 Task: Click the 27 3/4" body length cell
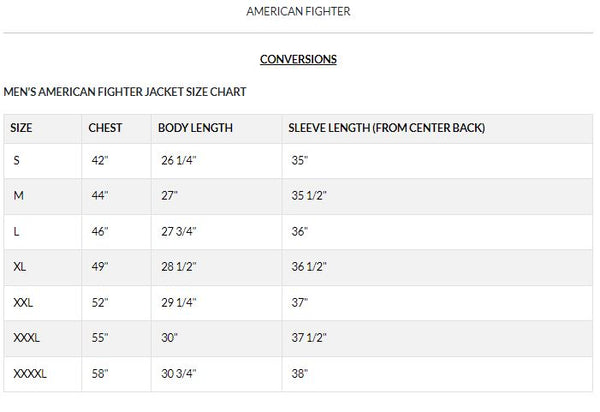179,231
